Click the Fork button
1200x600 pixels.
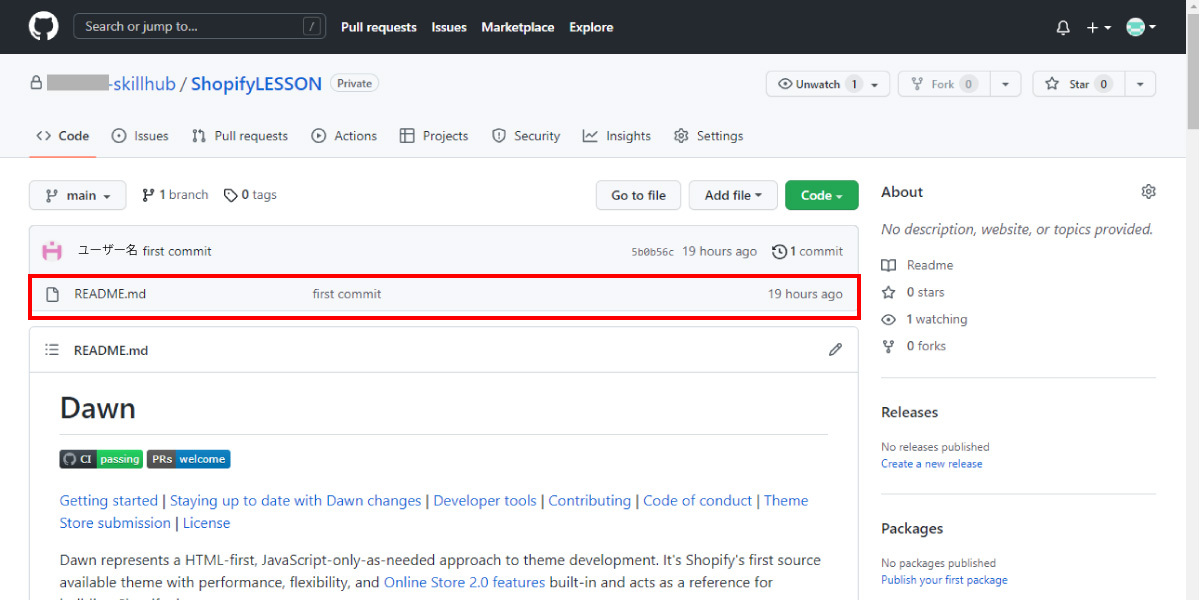point(942,84)
